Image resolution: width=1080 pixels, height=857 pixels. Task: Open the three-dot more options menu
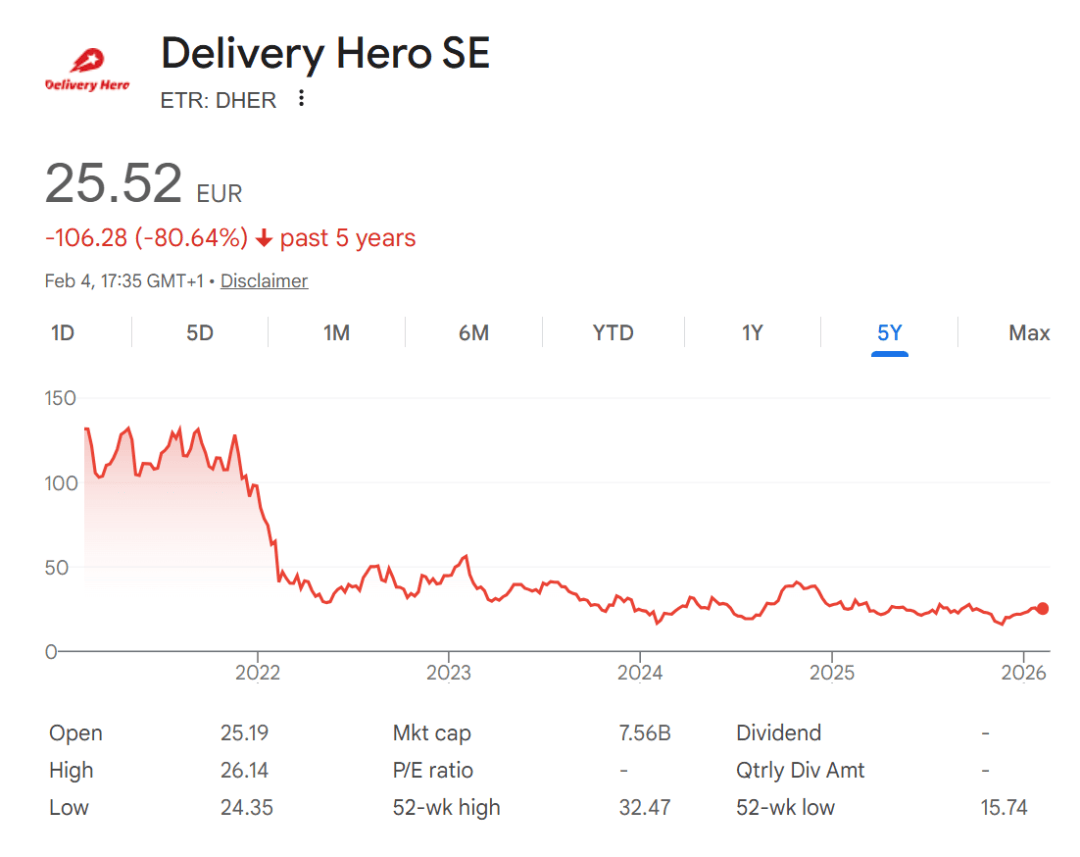click(x=301, y=99)
